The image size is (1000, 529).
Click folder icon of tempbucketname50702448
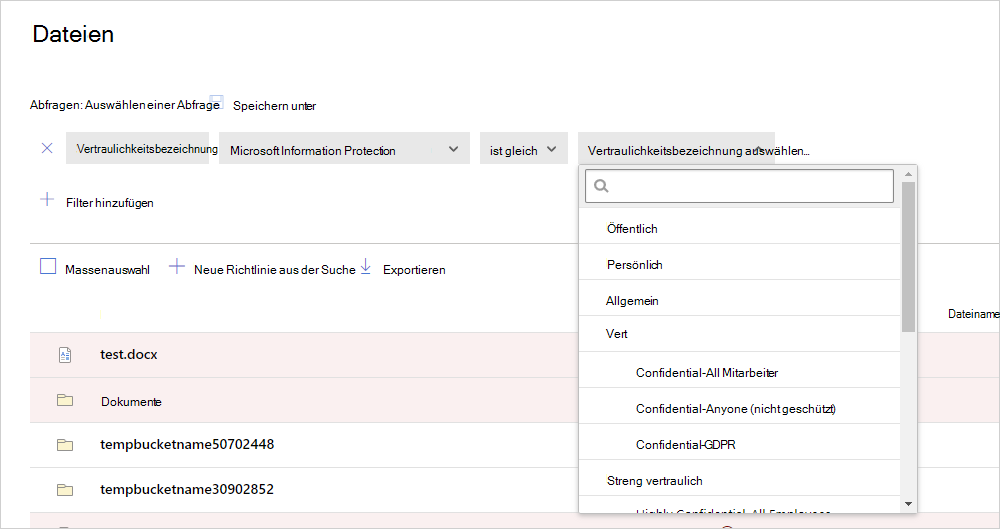(x=65, y=445)
